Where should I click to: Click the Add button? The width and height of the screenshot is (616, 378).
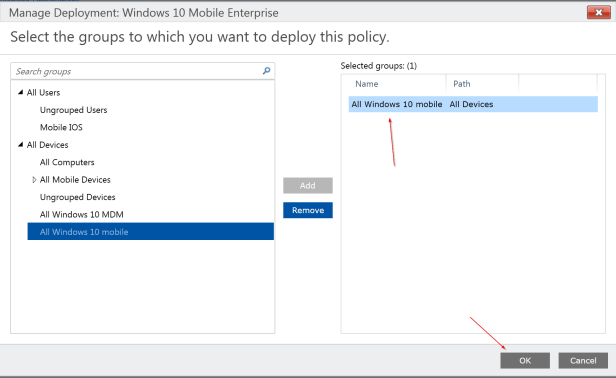tap(308, 185)
